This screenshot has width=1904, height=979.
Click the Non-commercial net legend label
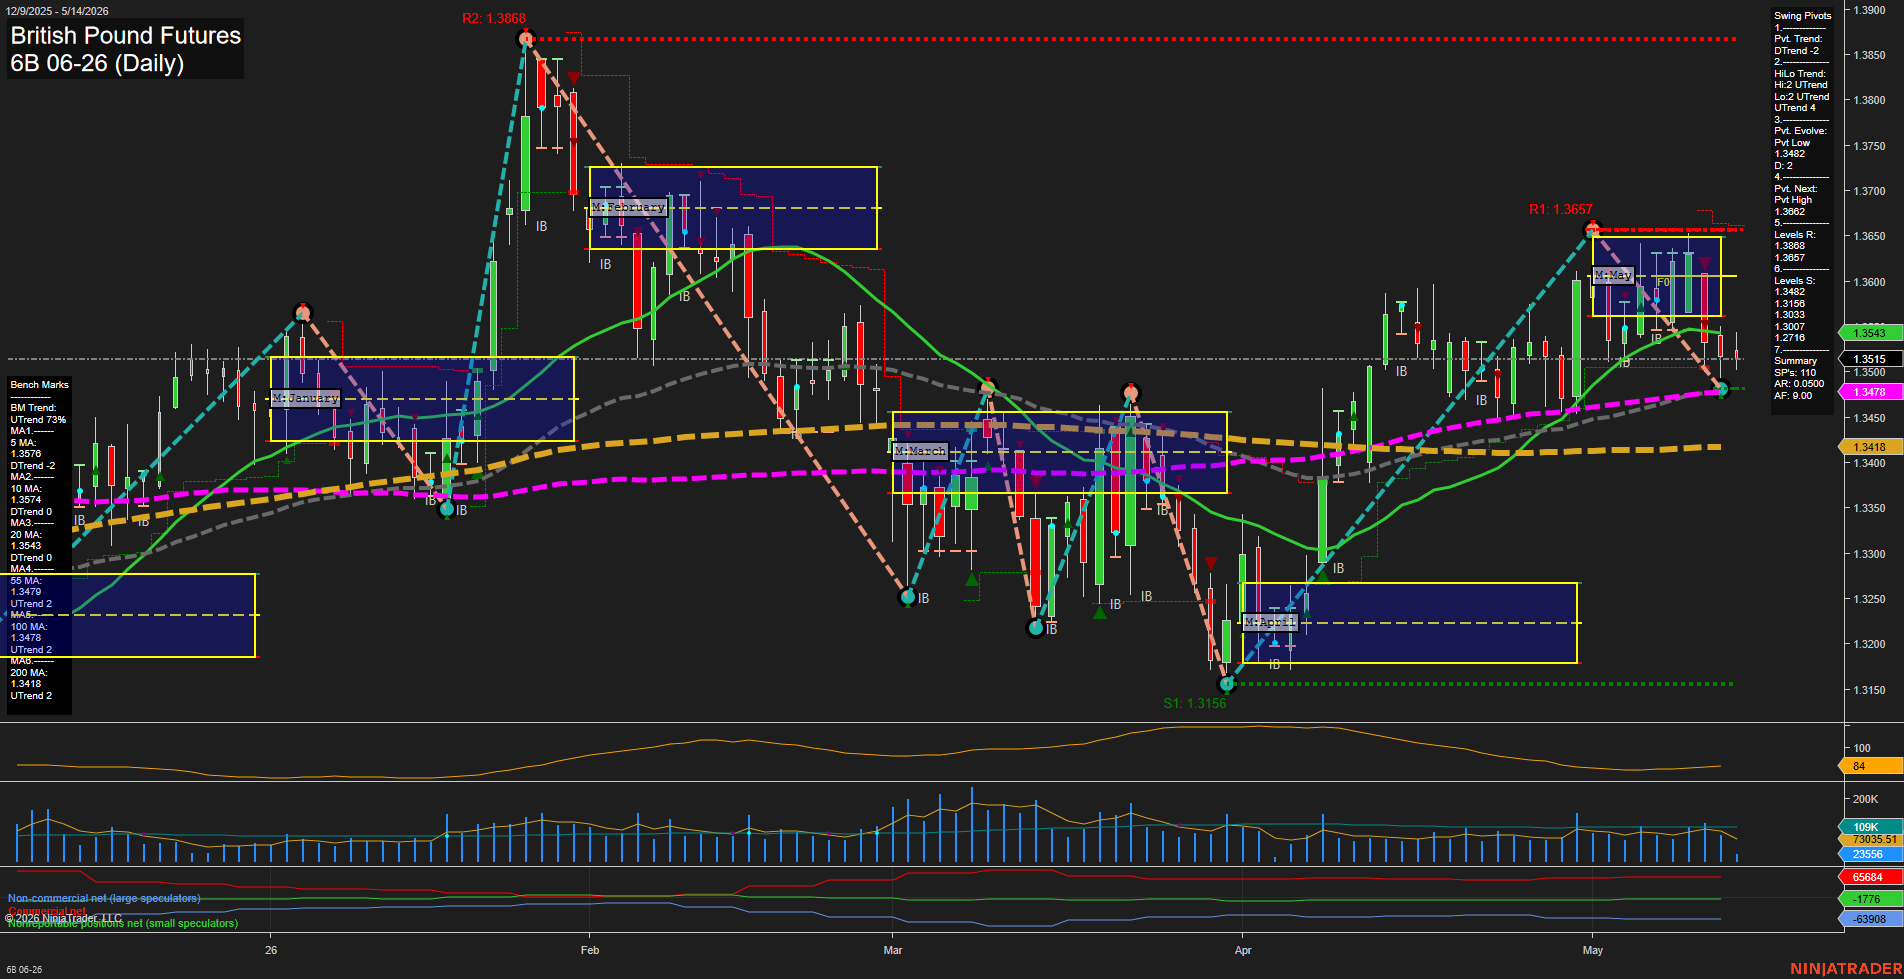click(104, 898)
